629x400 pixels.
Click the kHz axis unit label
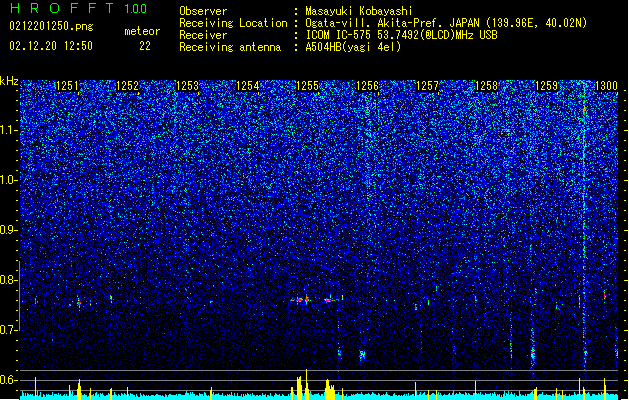pyautogui.click(x=9, y=81)
